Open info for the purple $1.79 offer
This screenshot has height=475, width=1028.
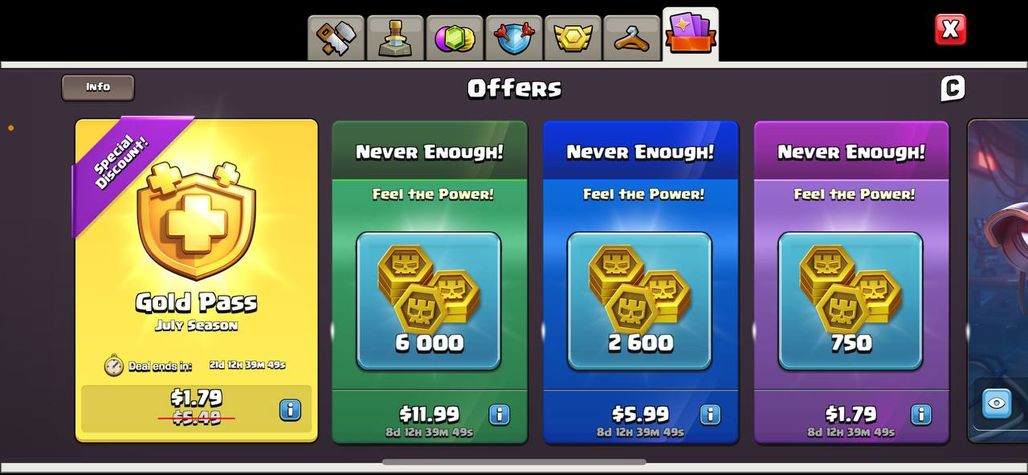(921, 414)
